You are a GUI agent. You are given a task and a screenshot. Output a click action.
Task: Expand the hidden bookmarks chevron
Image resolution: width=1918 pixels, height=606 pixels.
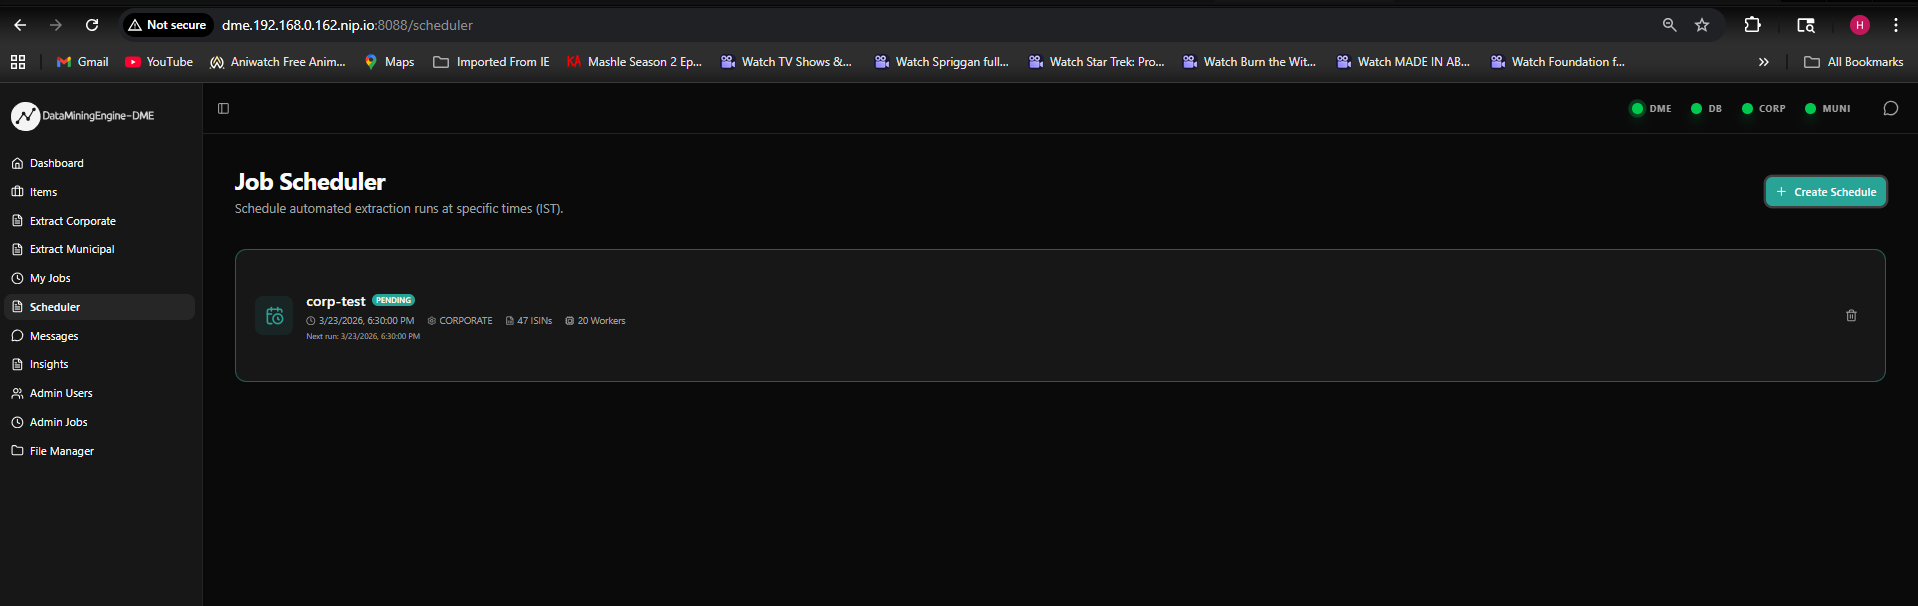point(1763,62)
